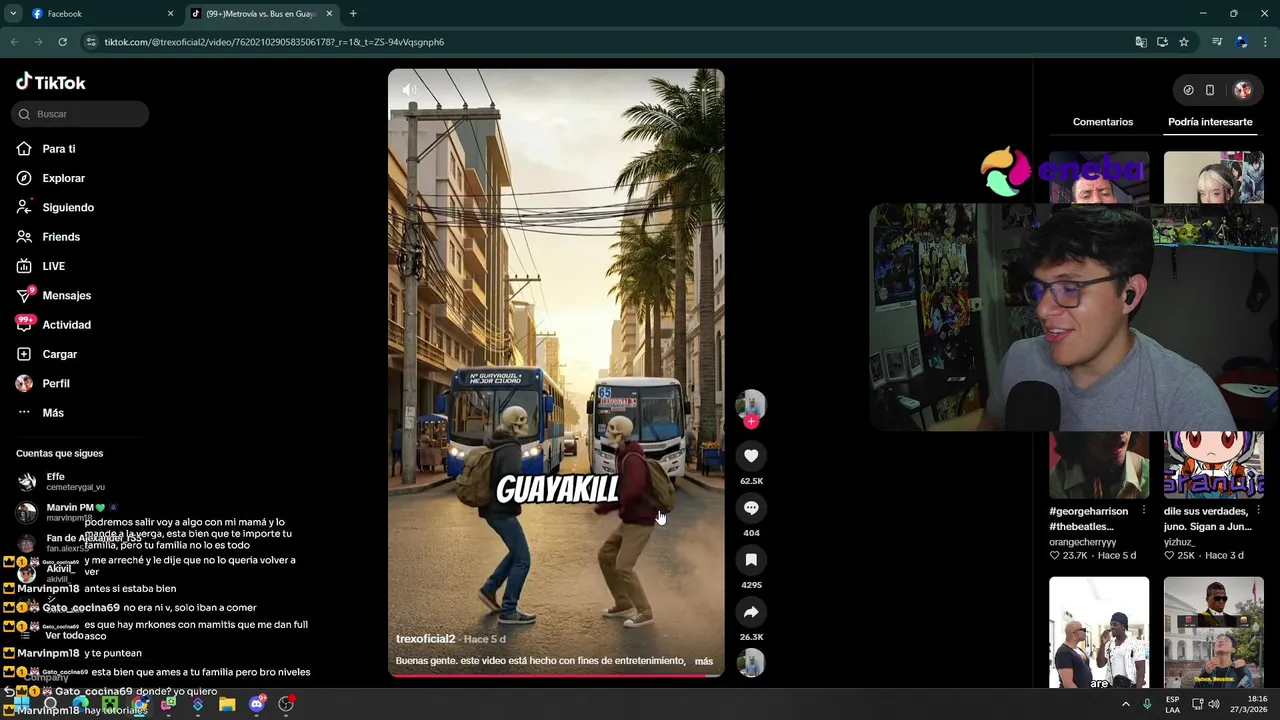This screenshot has width=1280, height=720.
Task: Open a new browser tab
Action: coord(353,14)
